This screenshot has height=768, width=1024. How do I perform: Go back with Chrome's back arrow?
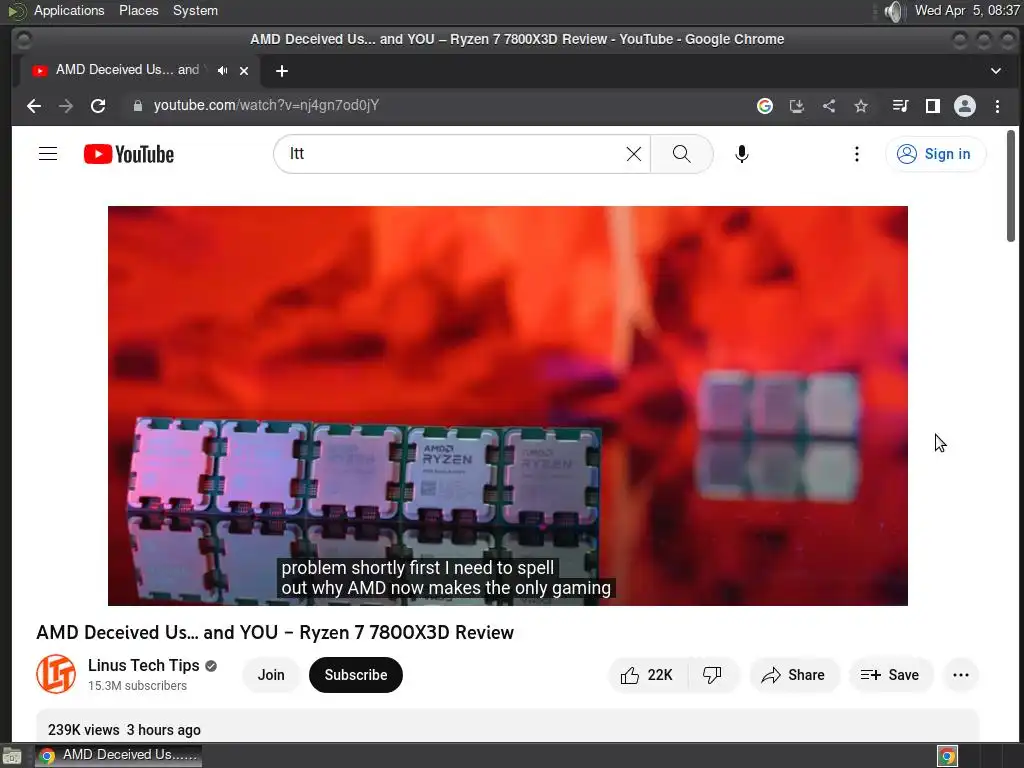pos(34,106)
